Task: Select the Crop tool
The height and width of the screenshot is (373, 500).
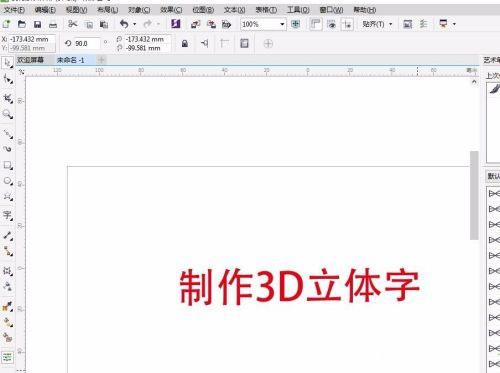Action: (x=7, y=98)
